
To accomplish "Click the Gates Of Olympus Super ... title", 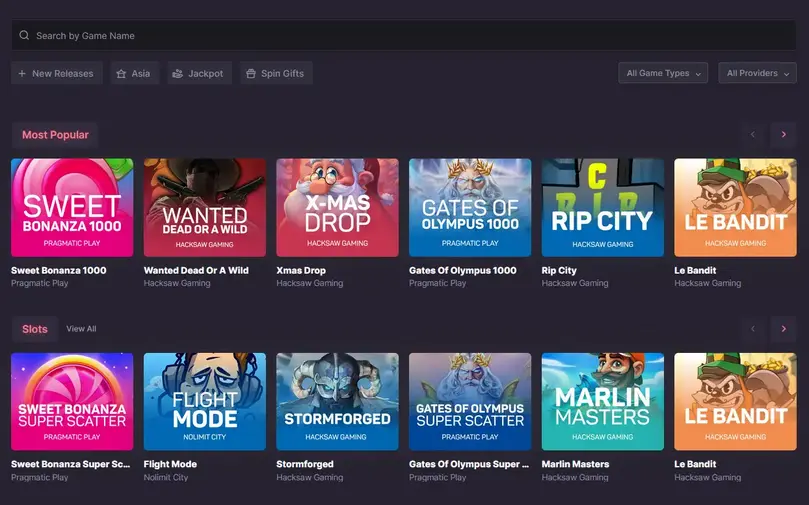I will [469, 464].
